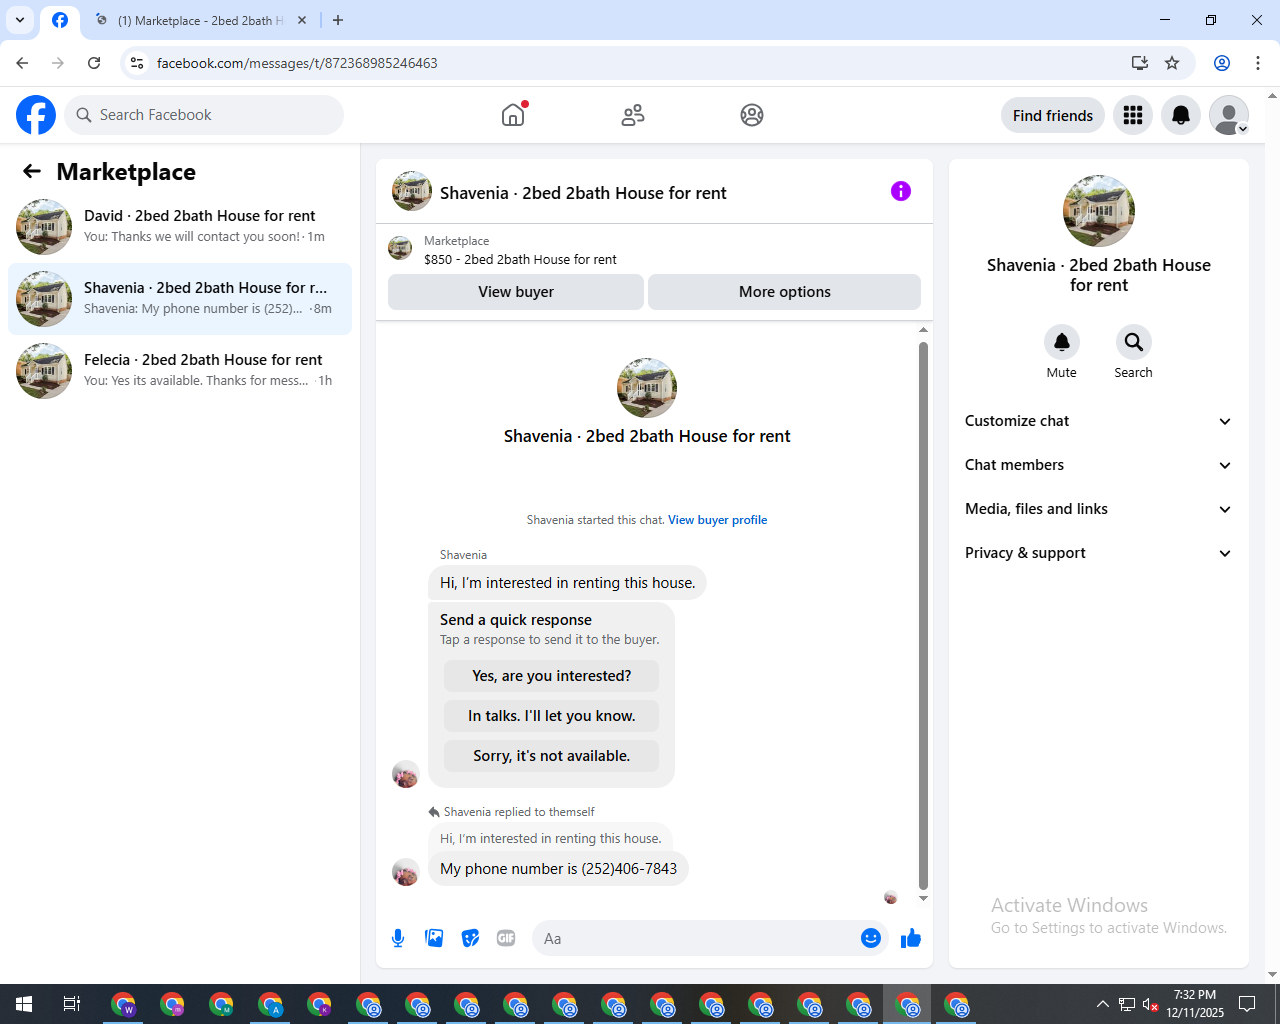Open the Friends icon in top navigation
The image size is (1280, 1024).
633,115
